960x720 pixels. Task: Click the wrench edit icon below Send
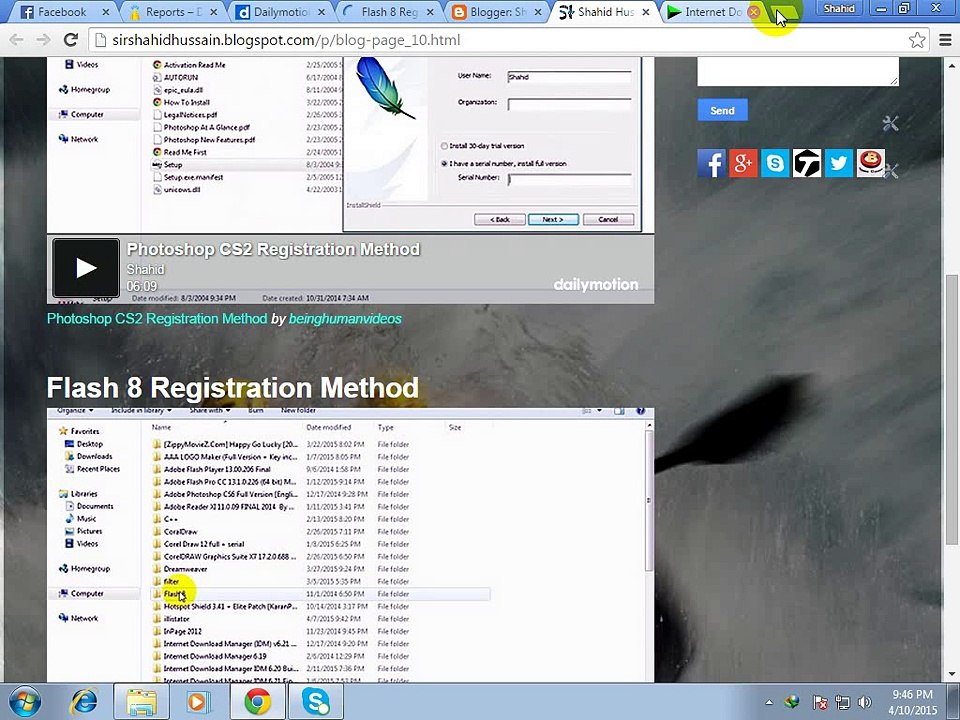(x=890, y=124)
